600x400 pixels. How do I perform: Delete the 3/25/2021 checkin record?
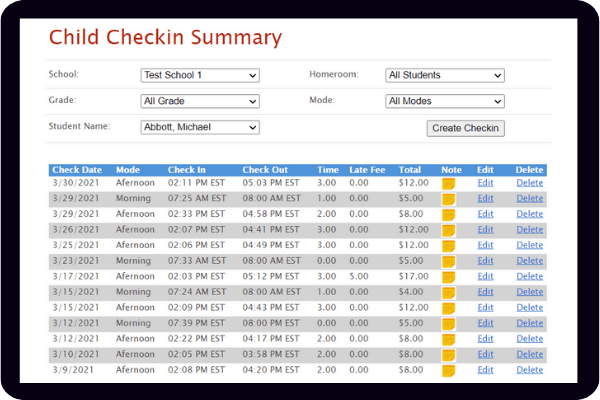pos(529,245)
